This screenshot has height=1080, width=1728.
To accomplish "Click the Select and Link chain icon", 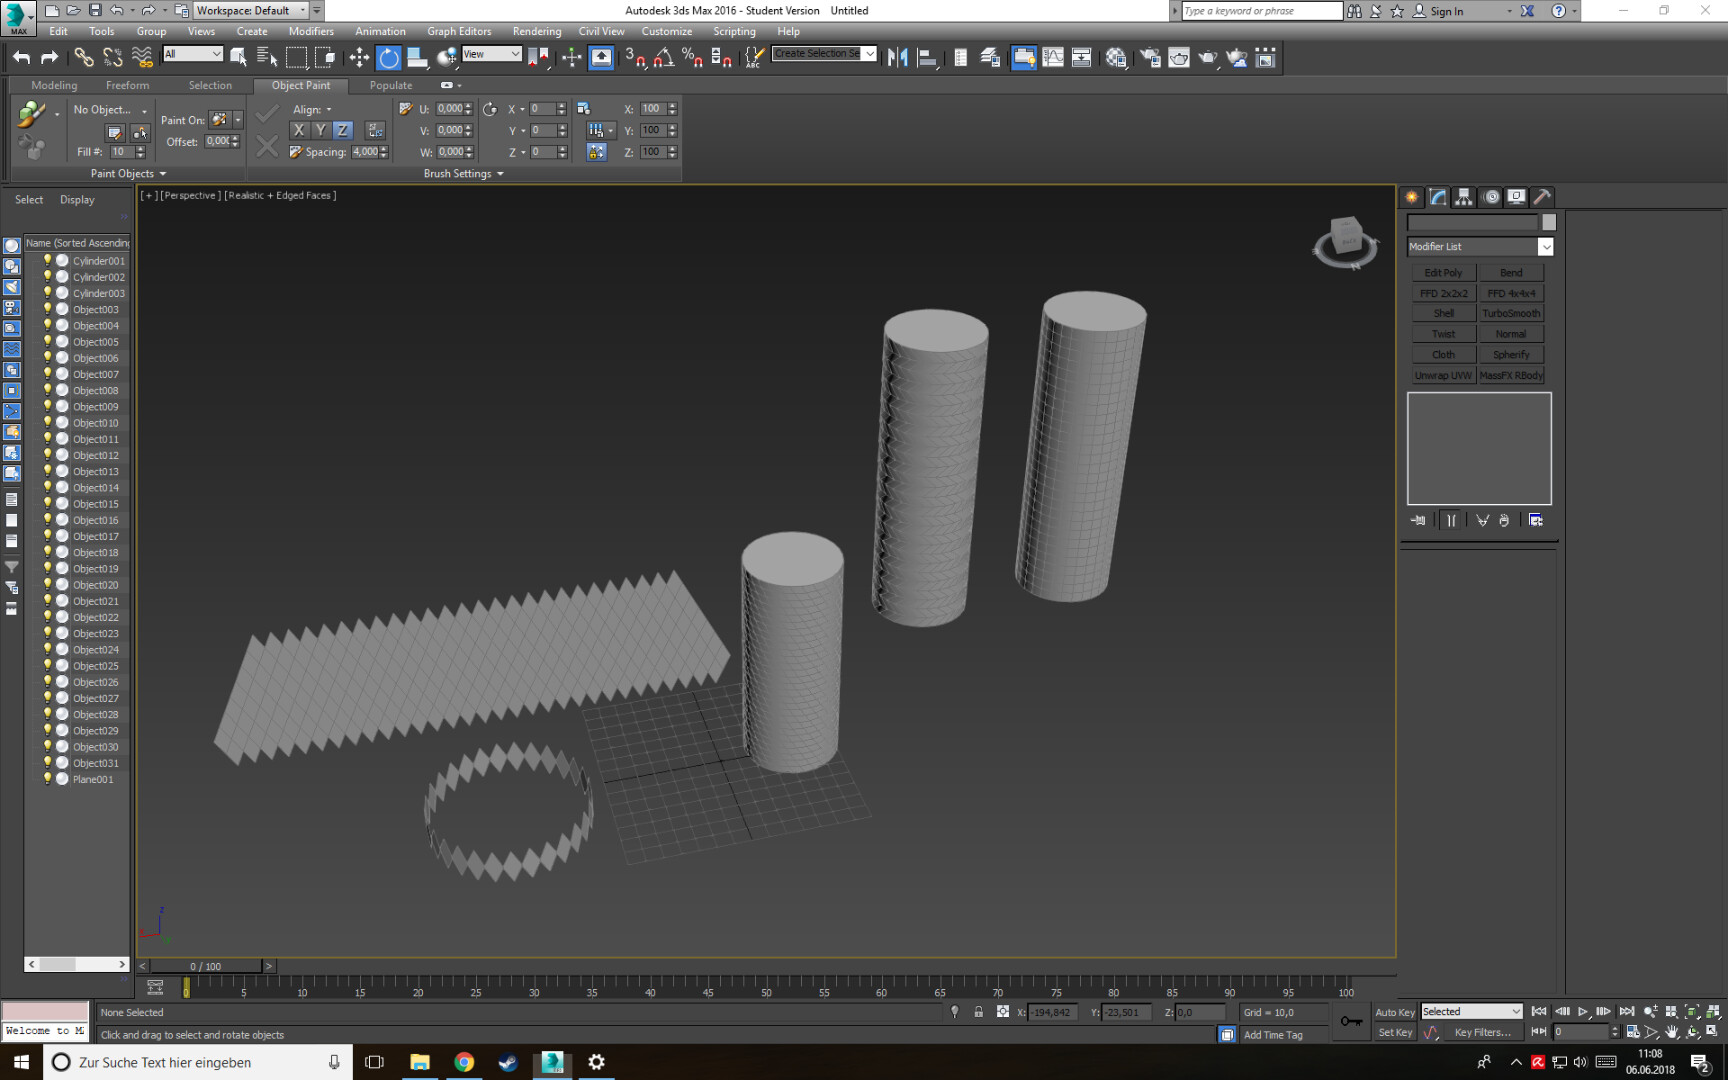I will [x=84, y=58].
